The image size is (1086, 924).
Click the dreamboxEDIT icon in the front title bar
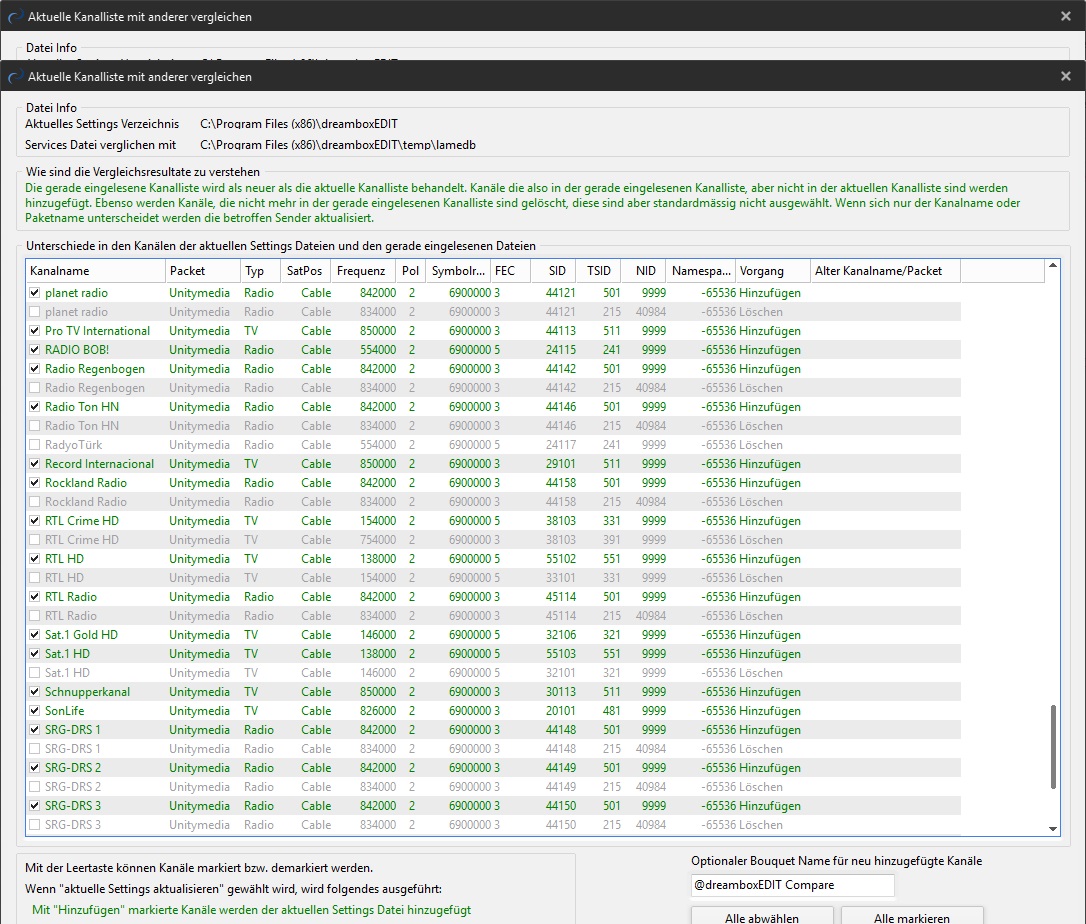pyautogui.click(x=15, y=76)
